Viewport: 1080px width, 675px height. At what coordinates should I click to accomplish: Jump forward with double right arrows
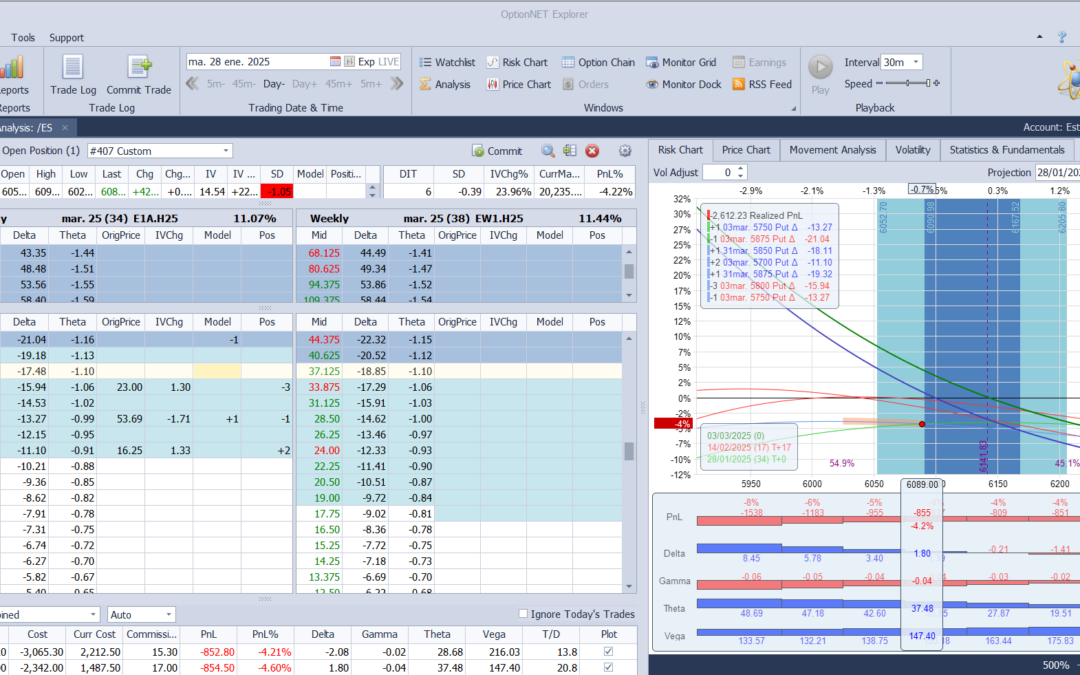pos(396,84)
